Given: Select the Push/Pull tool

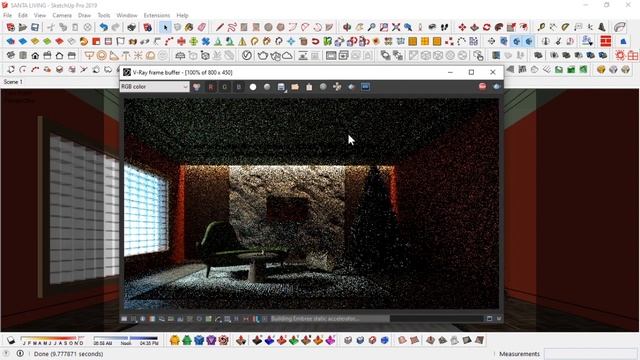Looking at the screenshot, I should (x=474, y=27).
